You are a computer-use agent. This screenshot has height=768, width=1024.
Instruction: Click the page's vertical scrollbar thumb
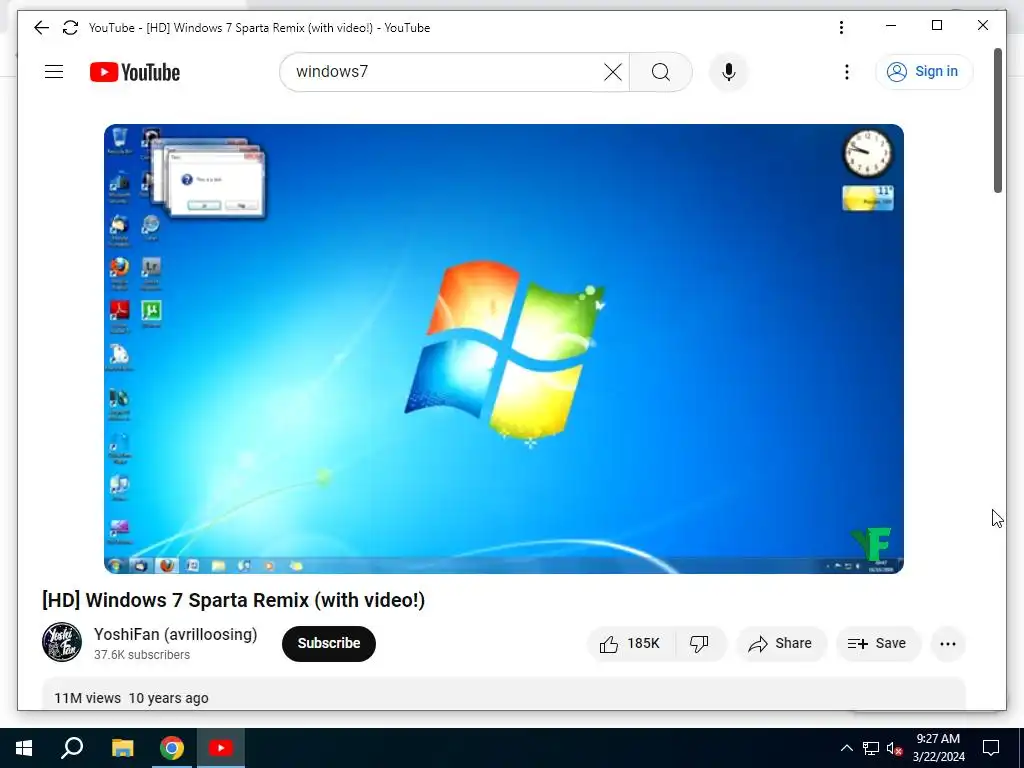coord(998,121)
